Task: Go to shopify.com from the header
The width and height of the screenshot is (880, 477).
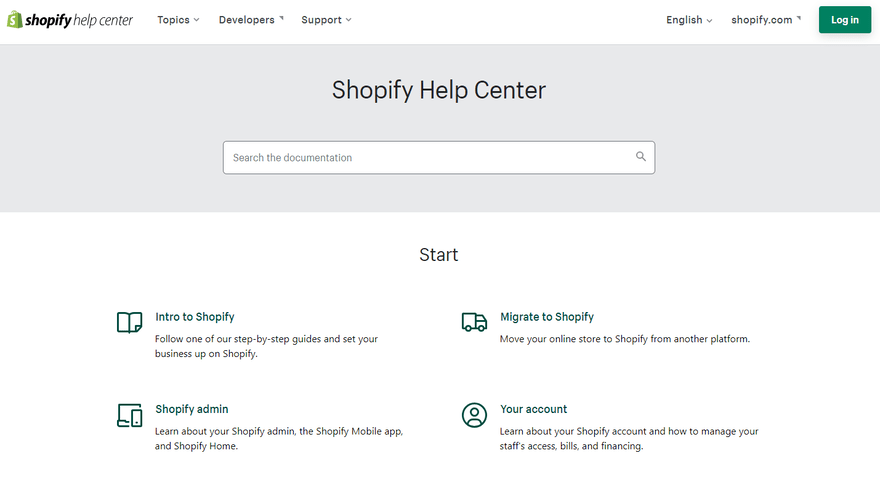Action: coord(761,20)
